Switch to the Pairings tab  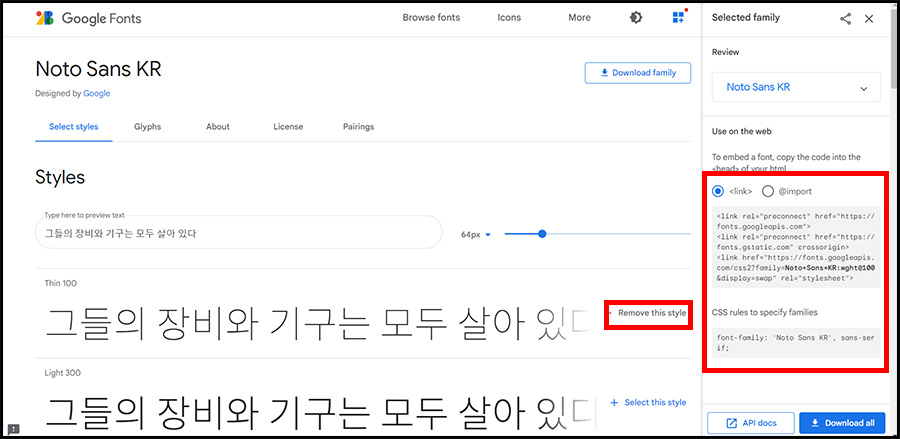(x=358, y=126)
